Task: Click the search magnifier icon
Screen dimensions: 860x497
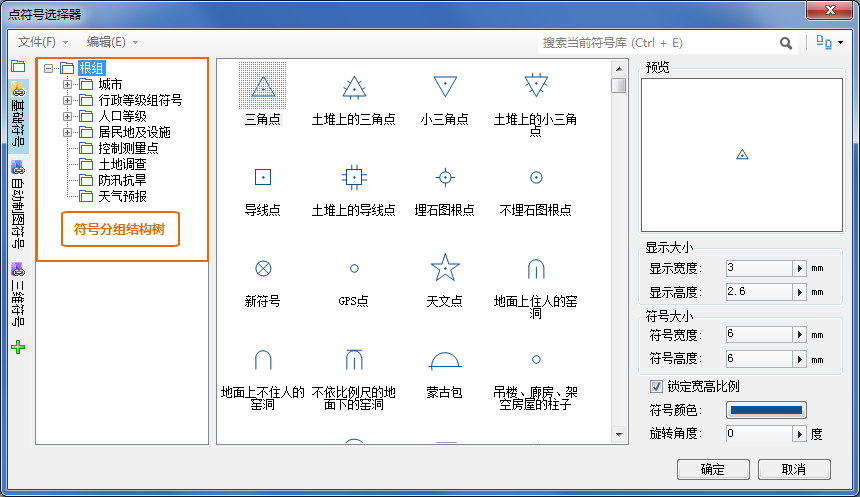Action: (x=786, y=43)
